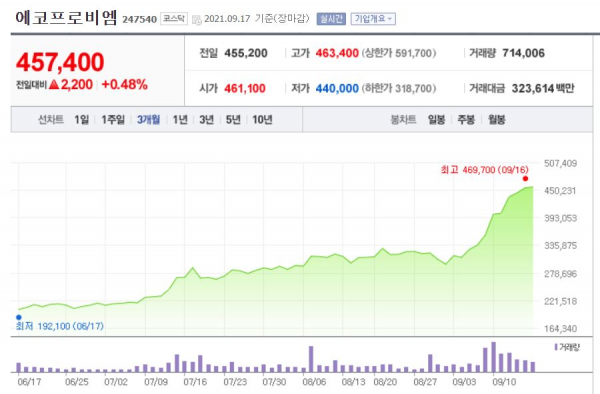Click the 상한가 591,700 text
This screenshot has width=600, height=394.
click(x=399, y=53)
